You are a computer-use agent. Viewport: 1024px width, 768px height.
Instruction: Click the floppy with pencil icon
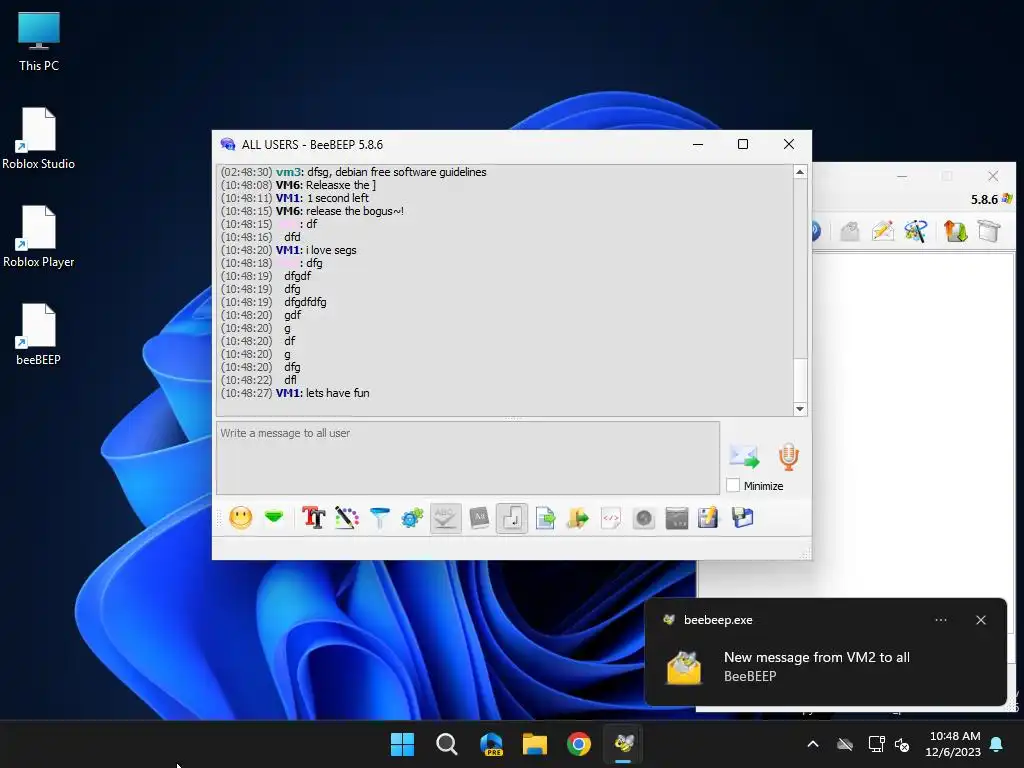pos(709,519)
